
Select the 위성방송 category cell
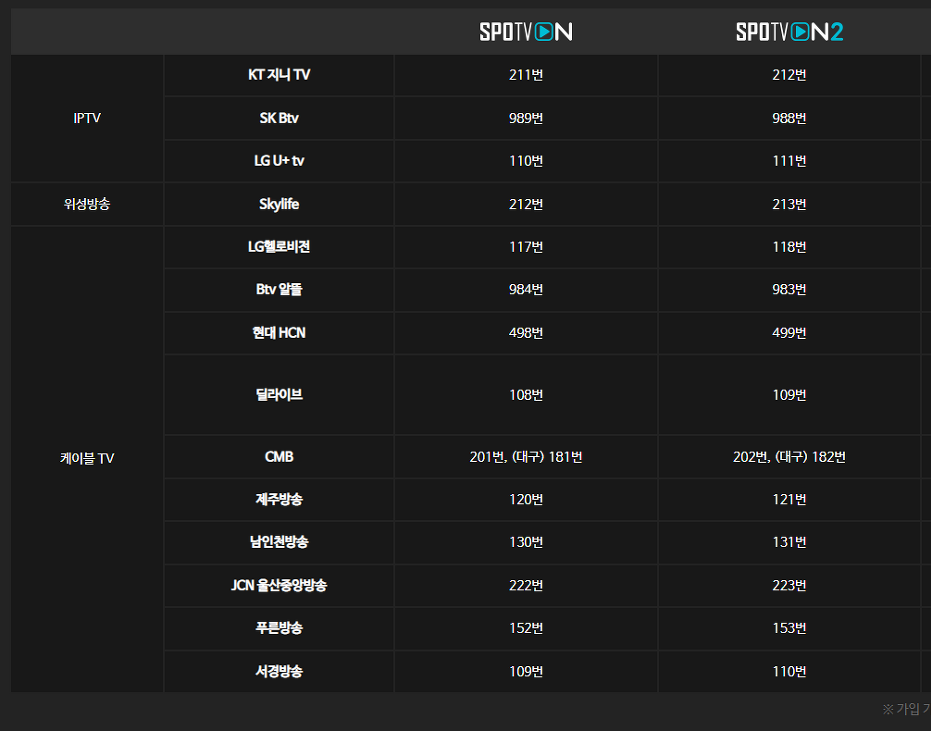click(87, 204)
